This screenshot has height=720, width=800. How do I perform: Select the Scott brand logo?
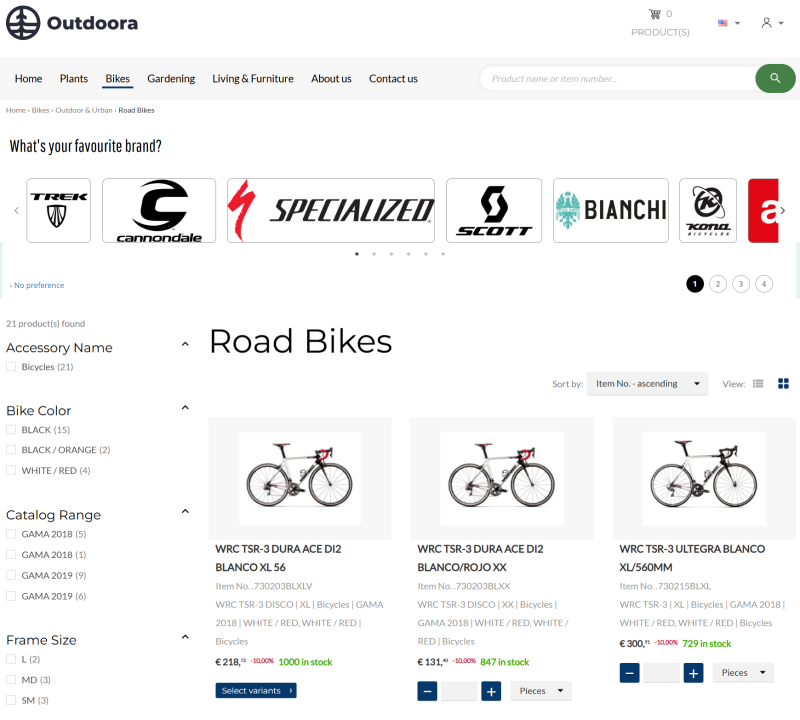(x=494, y=210)
